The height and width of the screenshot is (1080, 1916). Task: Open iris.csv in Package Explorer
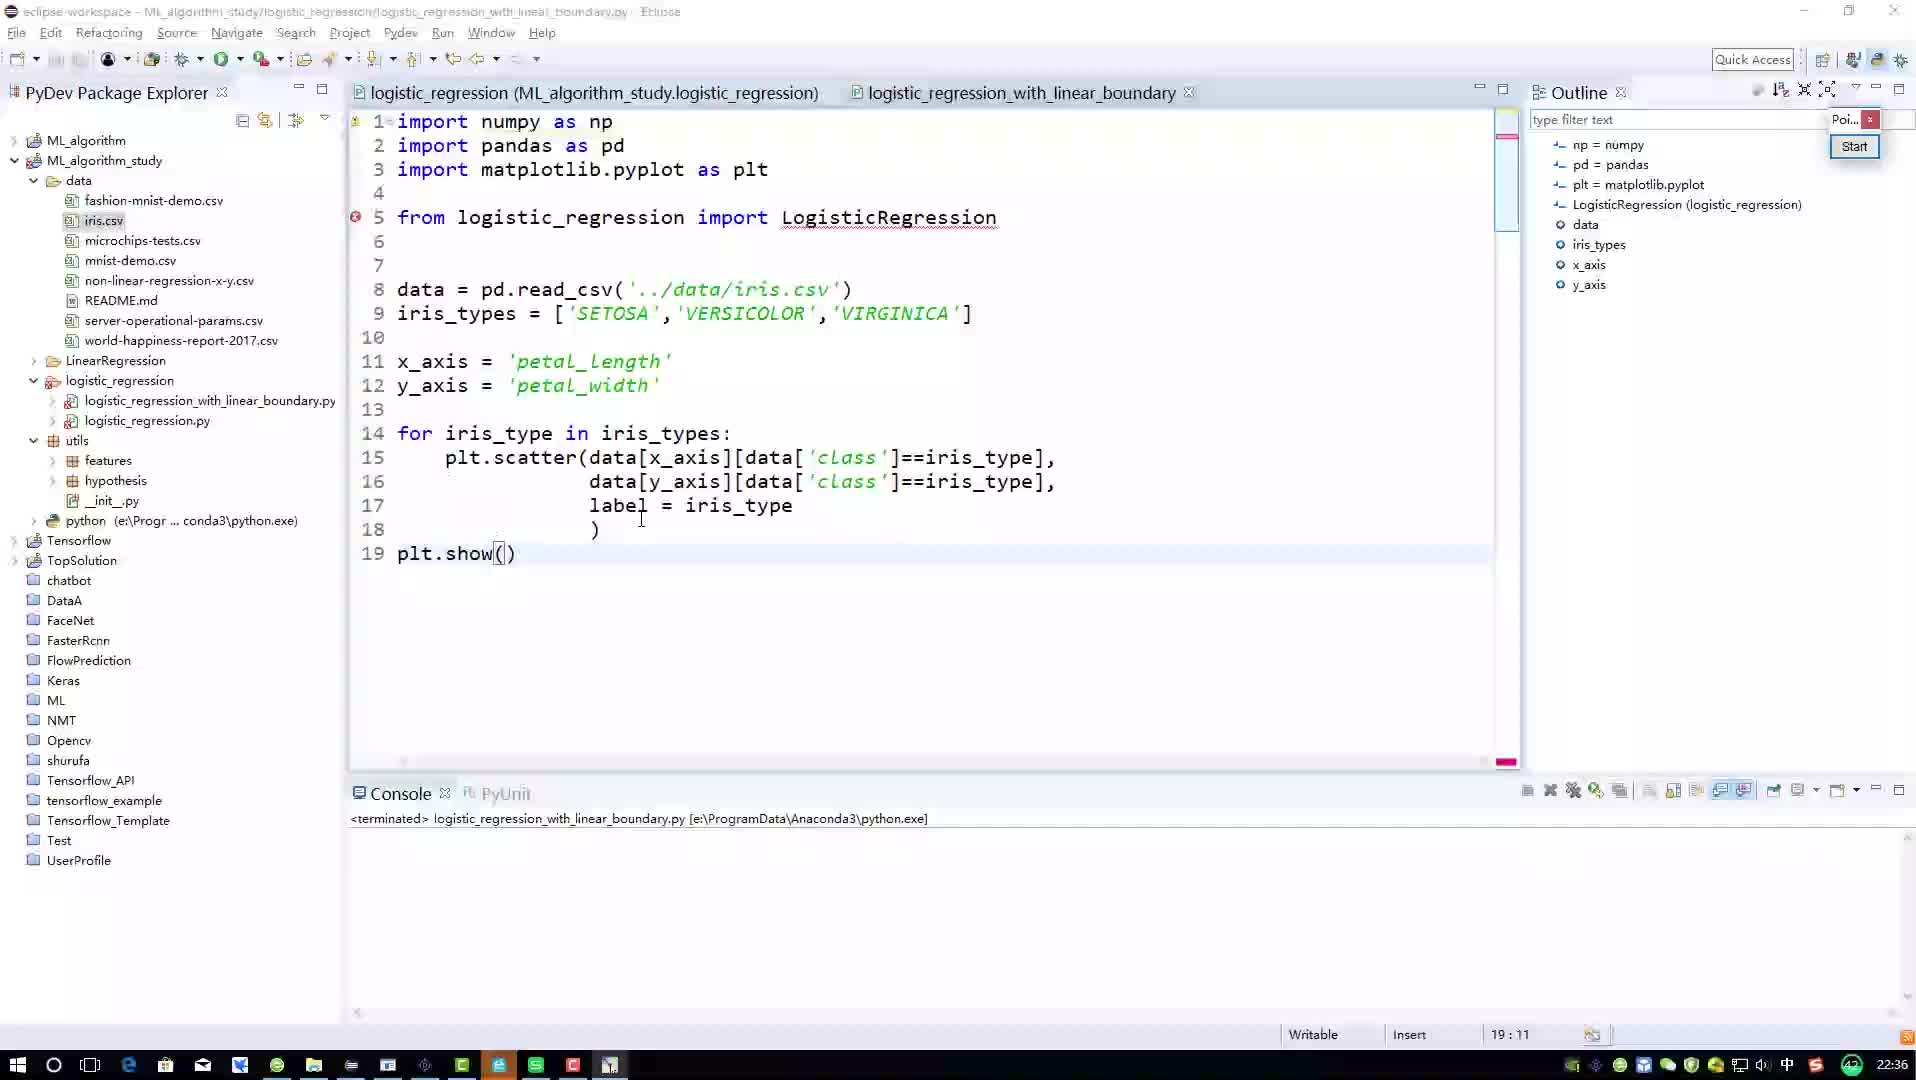103,220
